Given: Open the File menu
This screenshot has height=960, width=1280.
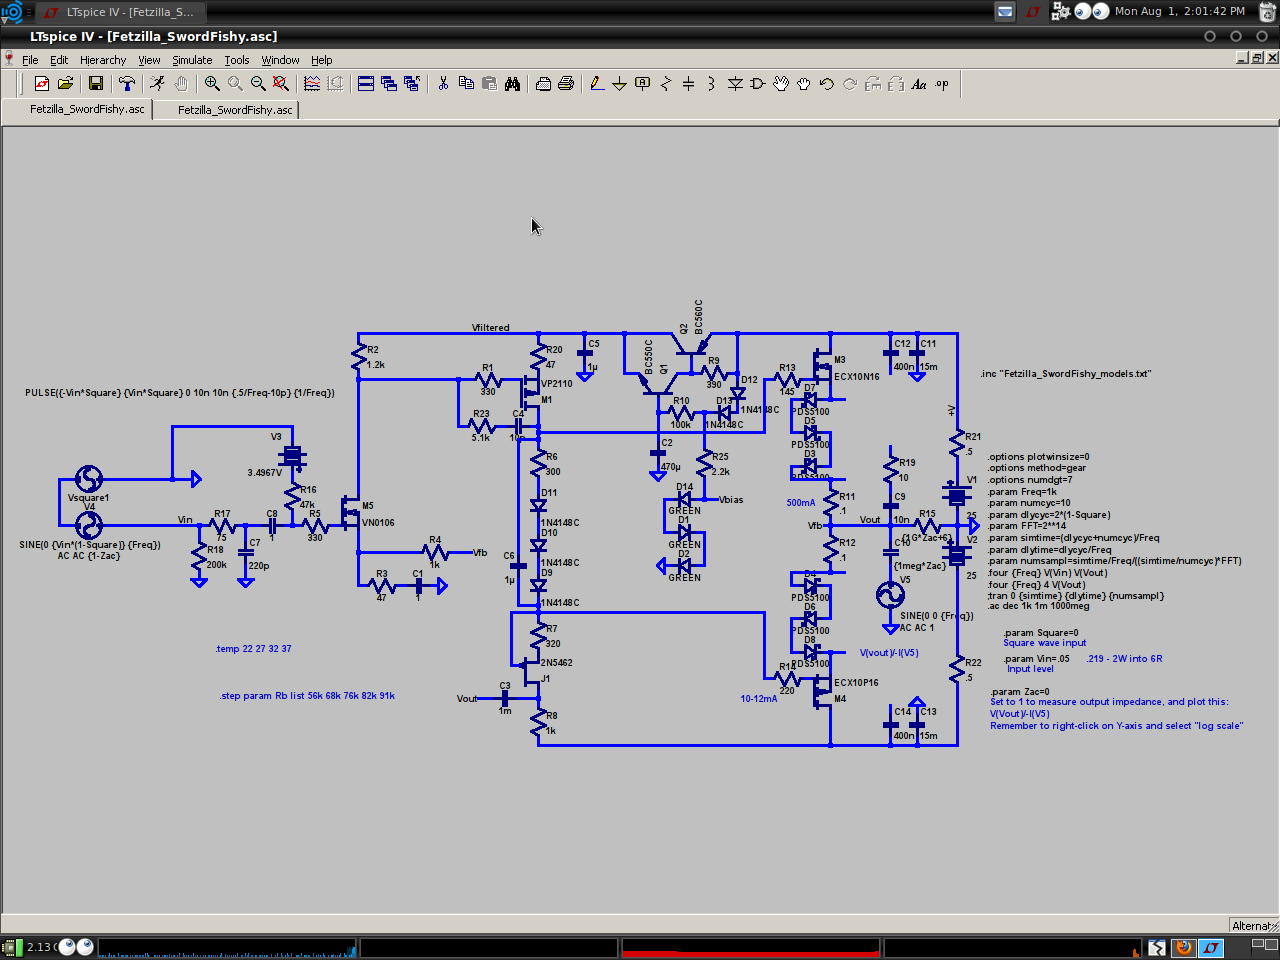Looking at the screenshot, I should (30, 60).
